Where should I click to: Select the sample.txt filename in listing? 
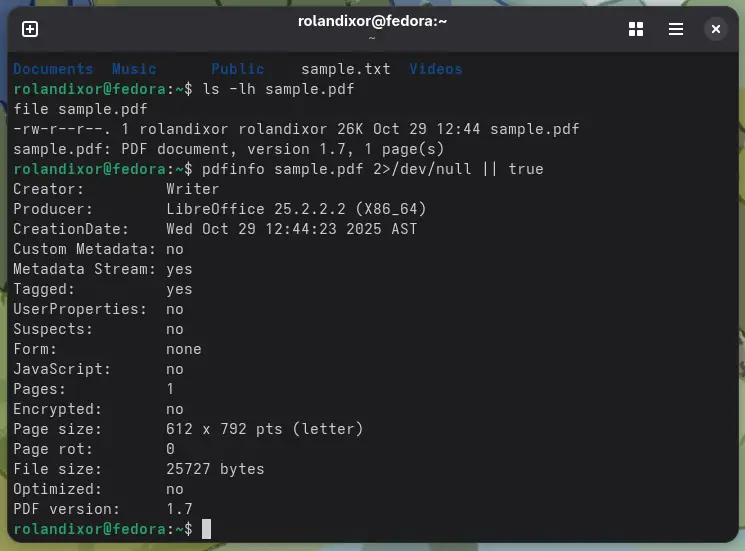(x=345, y=69)
